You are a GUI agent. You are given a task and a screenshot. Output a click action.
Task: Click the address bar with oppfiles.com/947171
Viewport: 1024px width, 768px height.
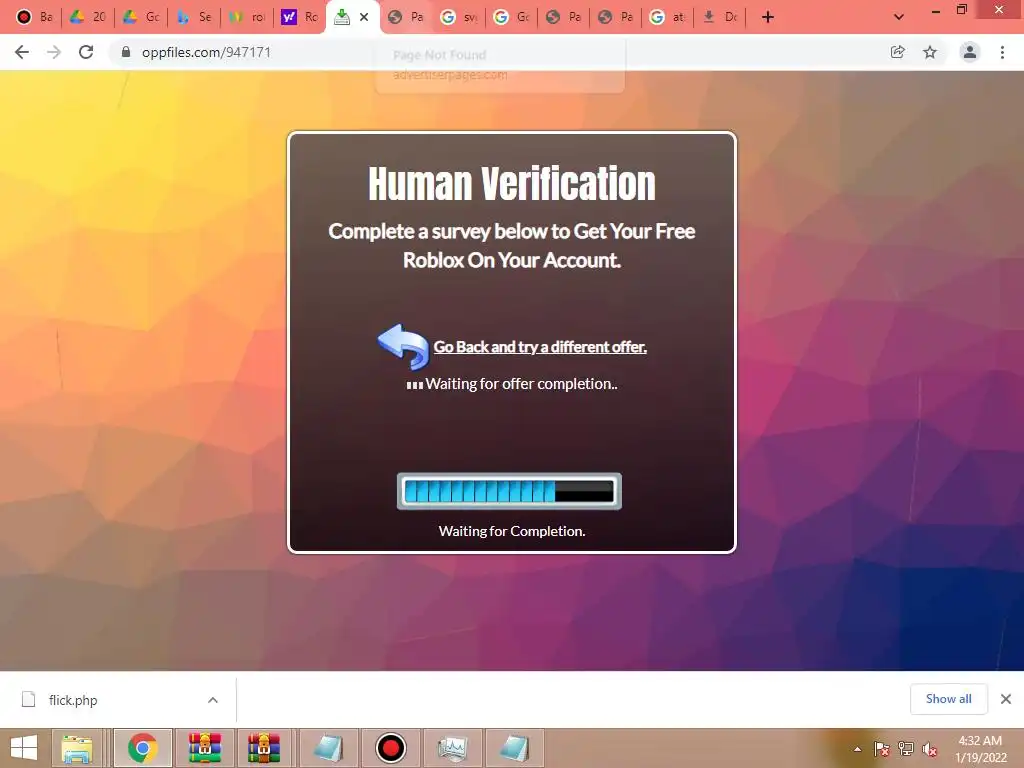[x=496, y=52]
